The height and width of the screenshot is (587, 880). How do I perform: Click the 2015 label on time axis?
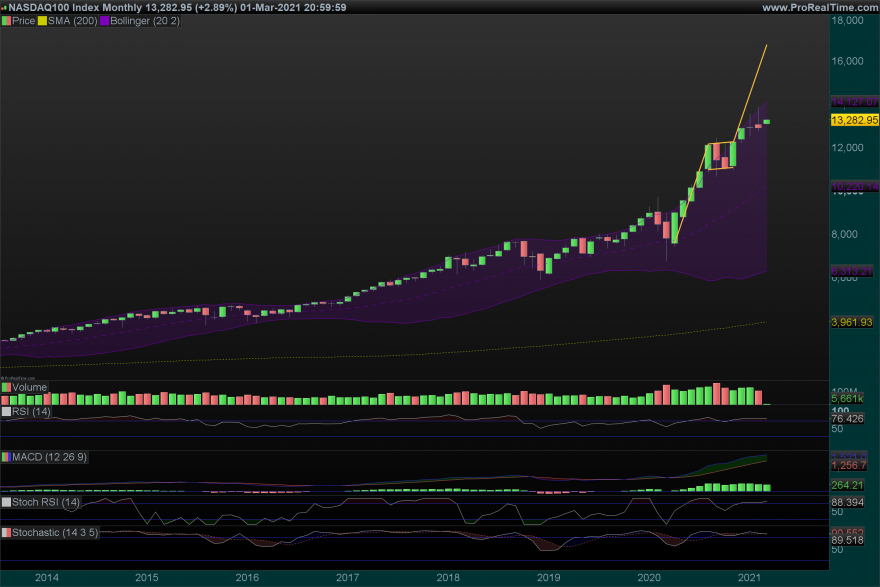pos(147,577)
